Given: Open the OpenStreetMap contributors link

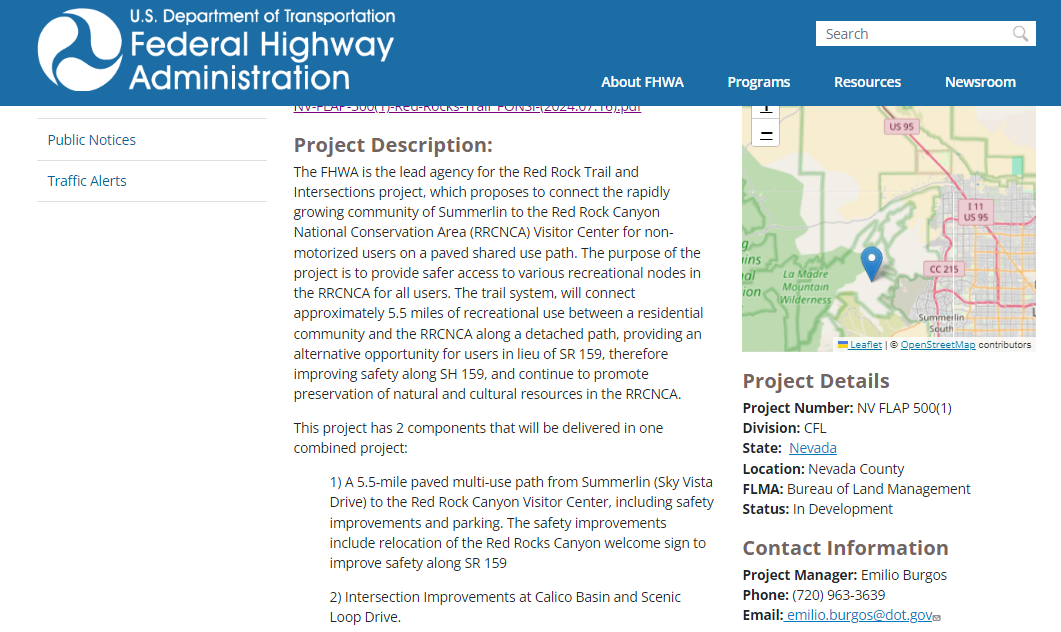Looking at the screenshot, I should tap(937, 345).
